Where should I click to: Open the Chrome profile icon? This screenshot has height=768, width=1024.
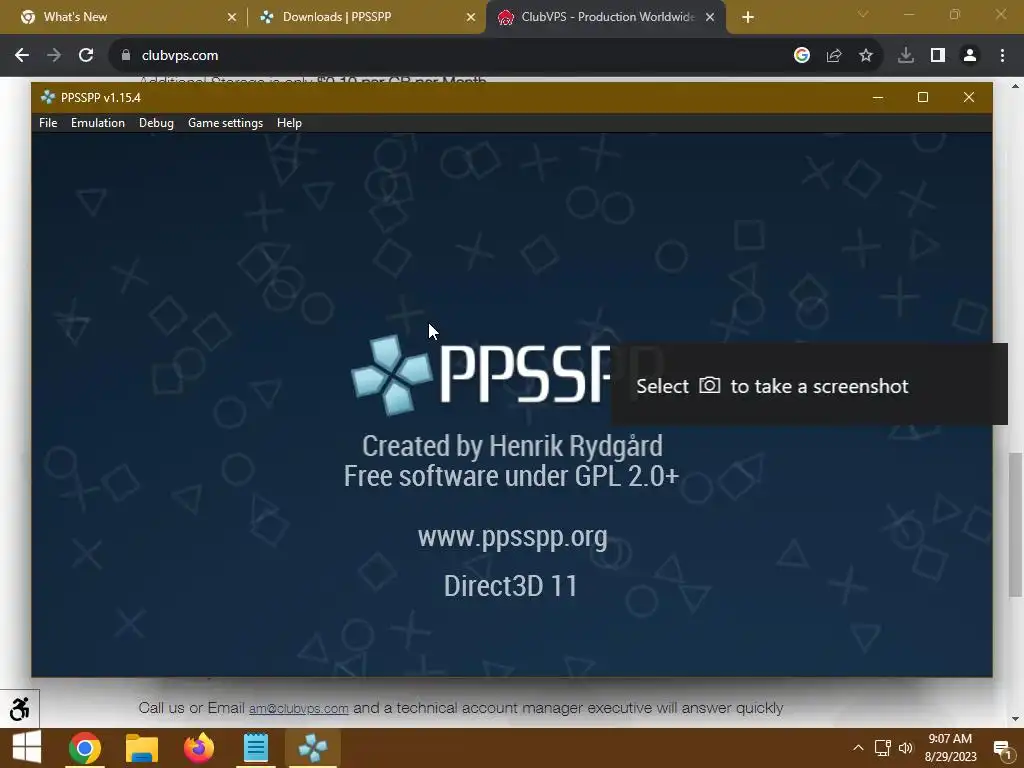[970, 56]
